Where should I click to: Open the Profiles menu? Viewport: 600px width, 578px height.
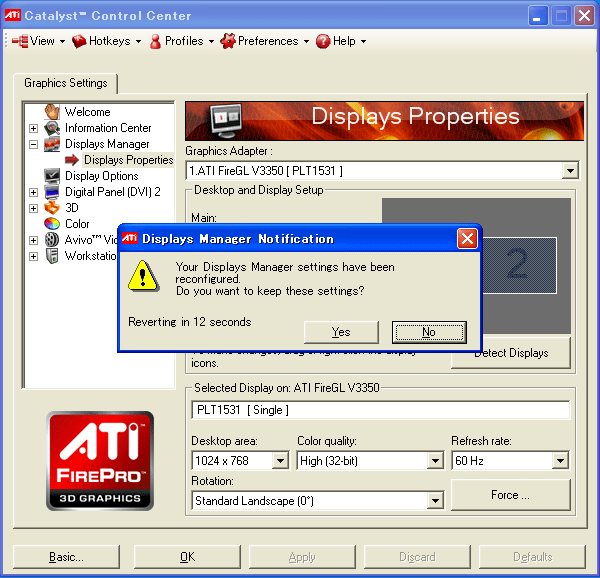coord(182,41)
